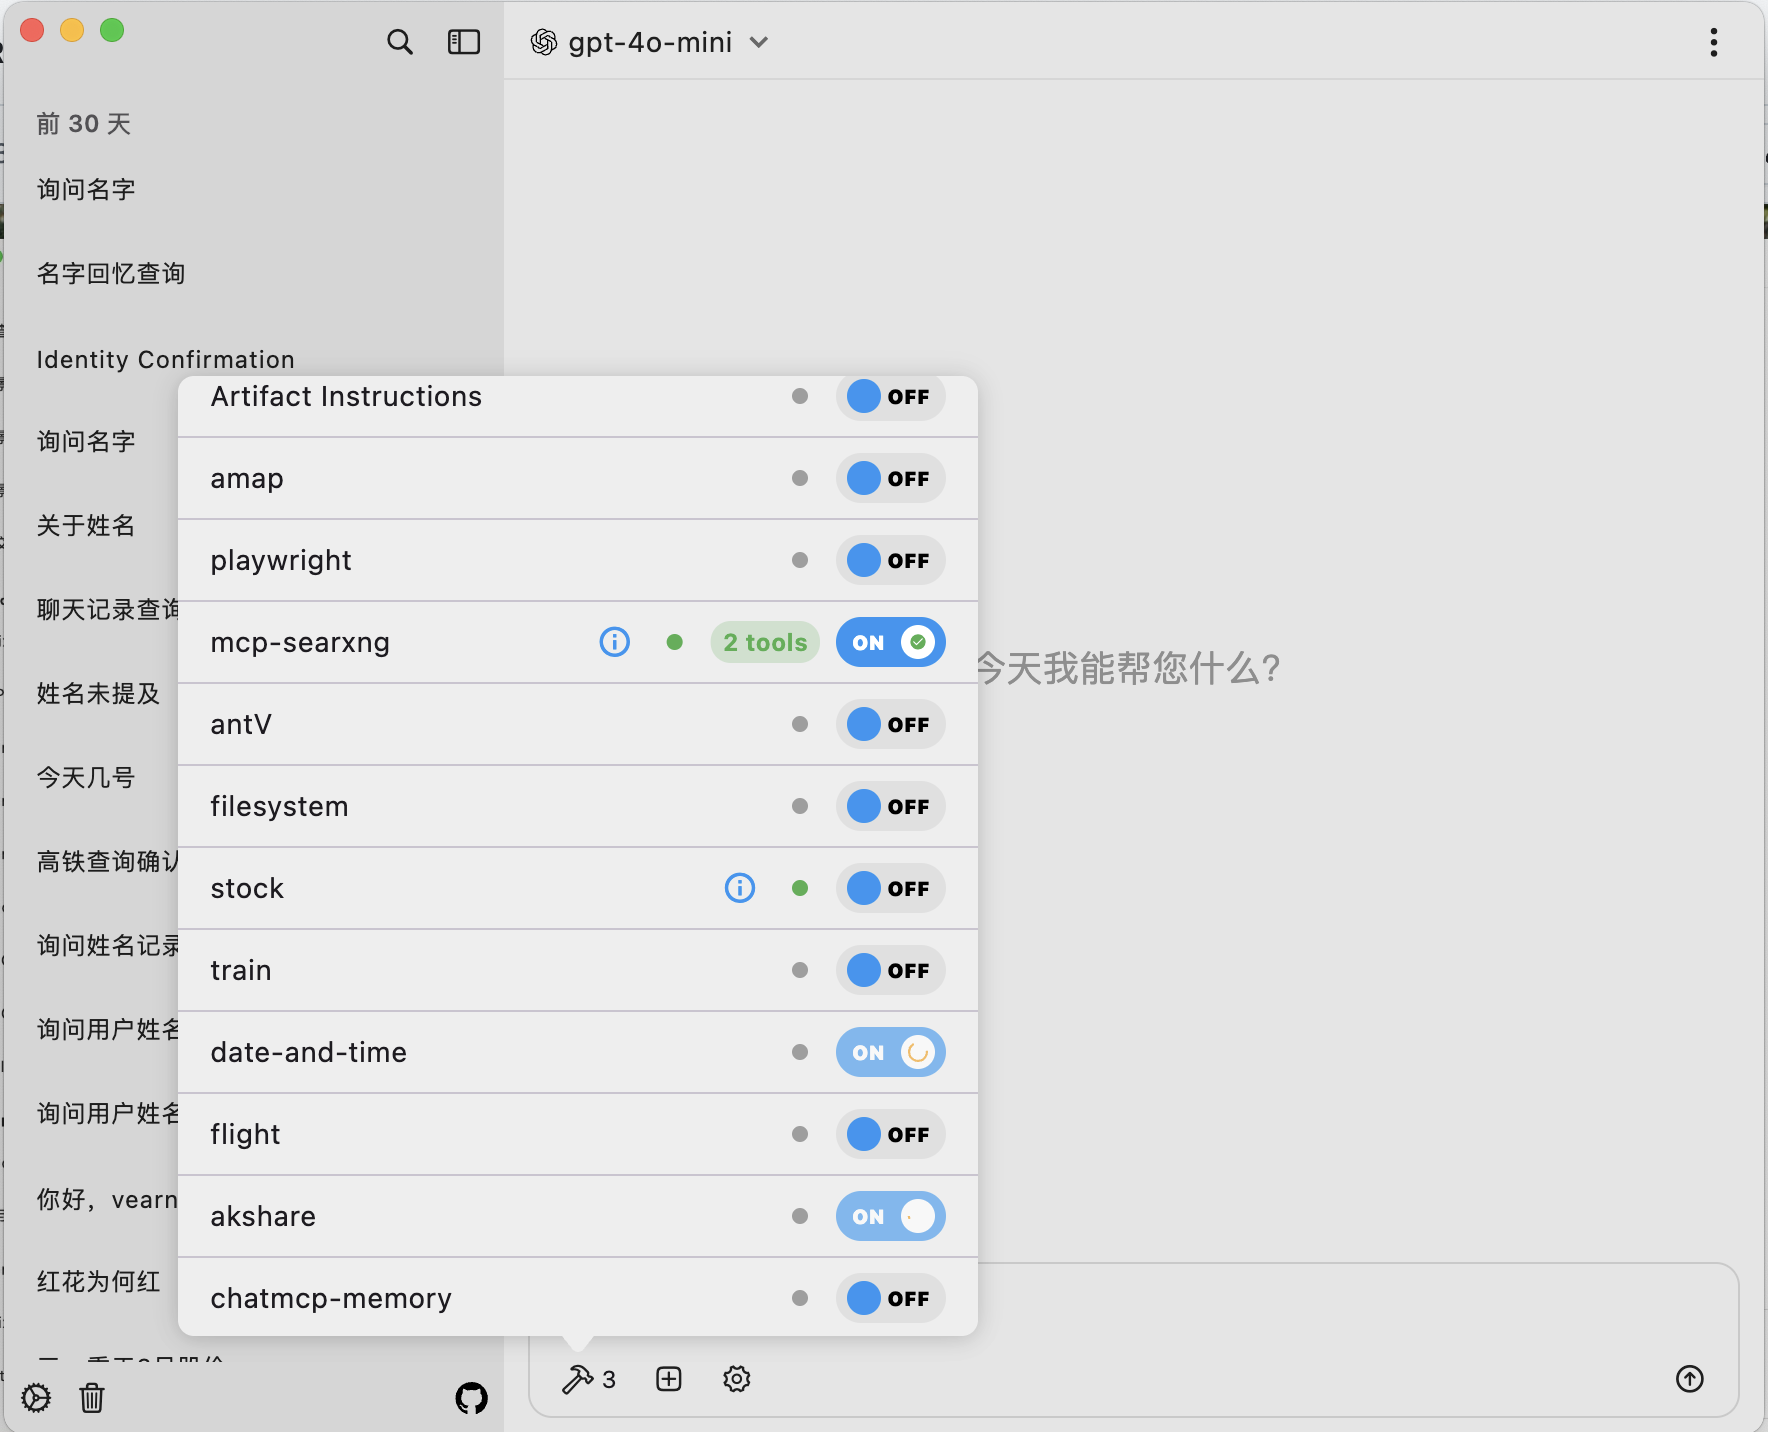Open the 红花为何红 chat
Viewport: 1768px width, 1432px height.
(x=98, y=1282)
